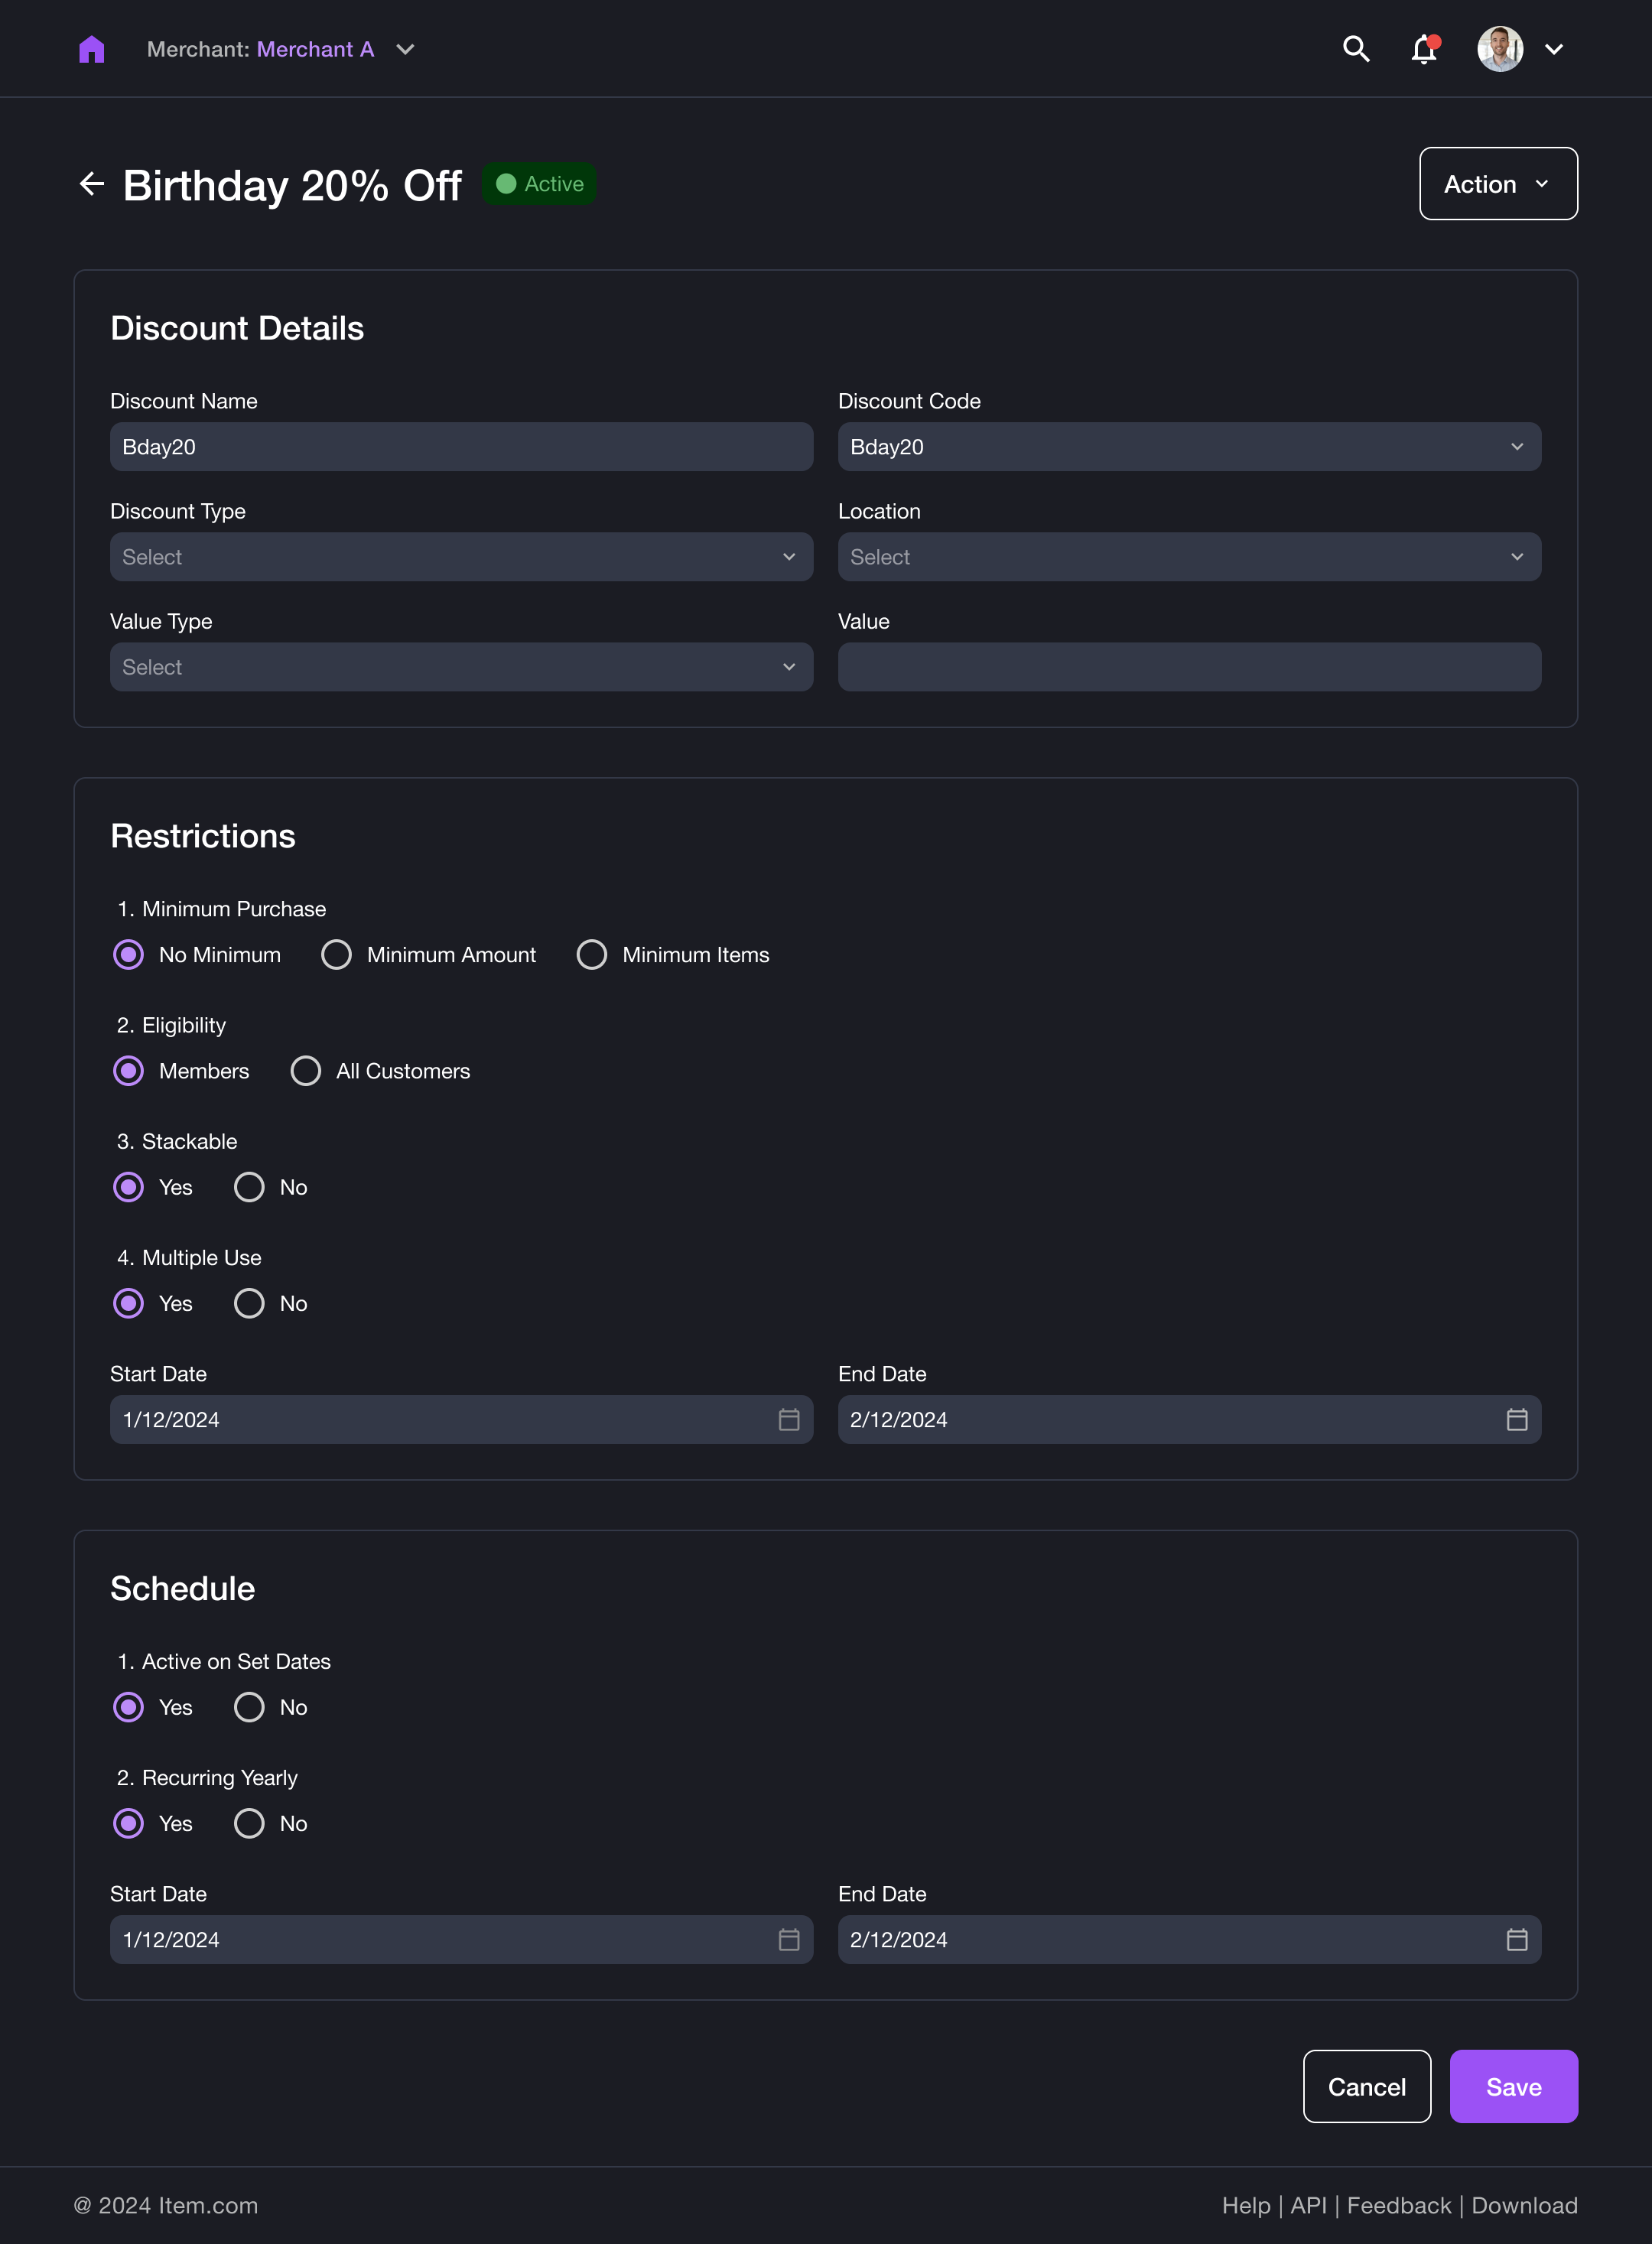Viewport: 1652px width, 2244px height.
Task: Select Minimum Amount radio option
Action: [336, 955]
